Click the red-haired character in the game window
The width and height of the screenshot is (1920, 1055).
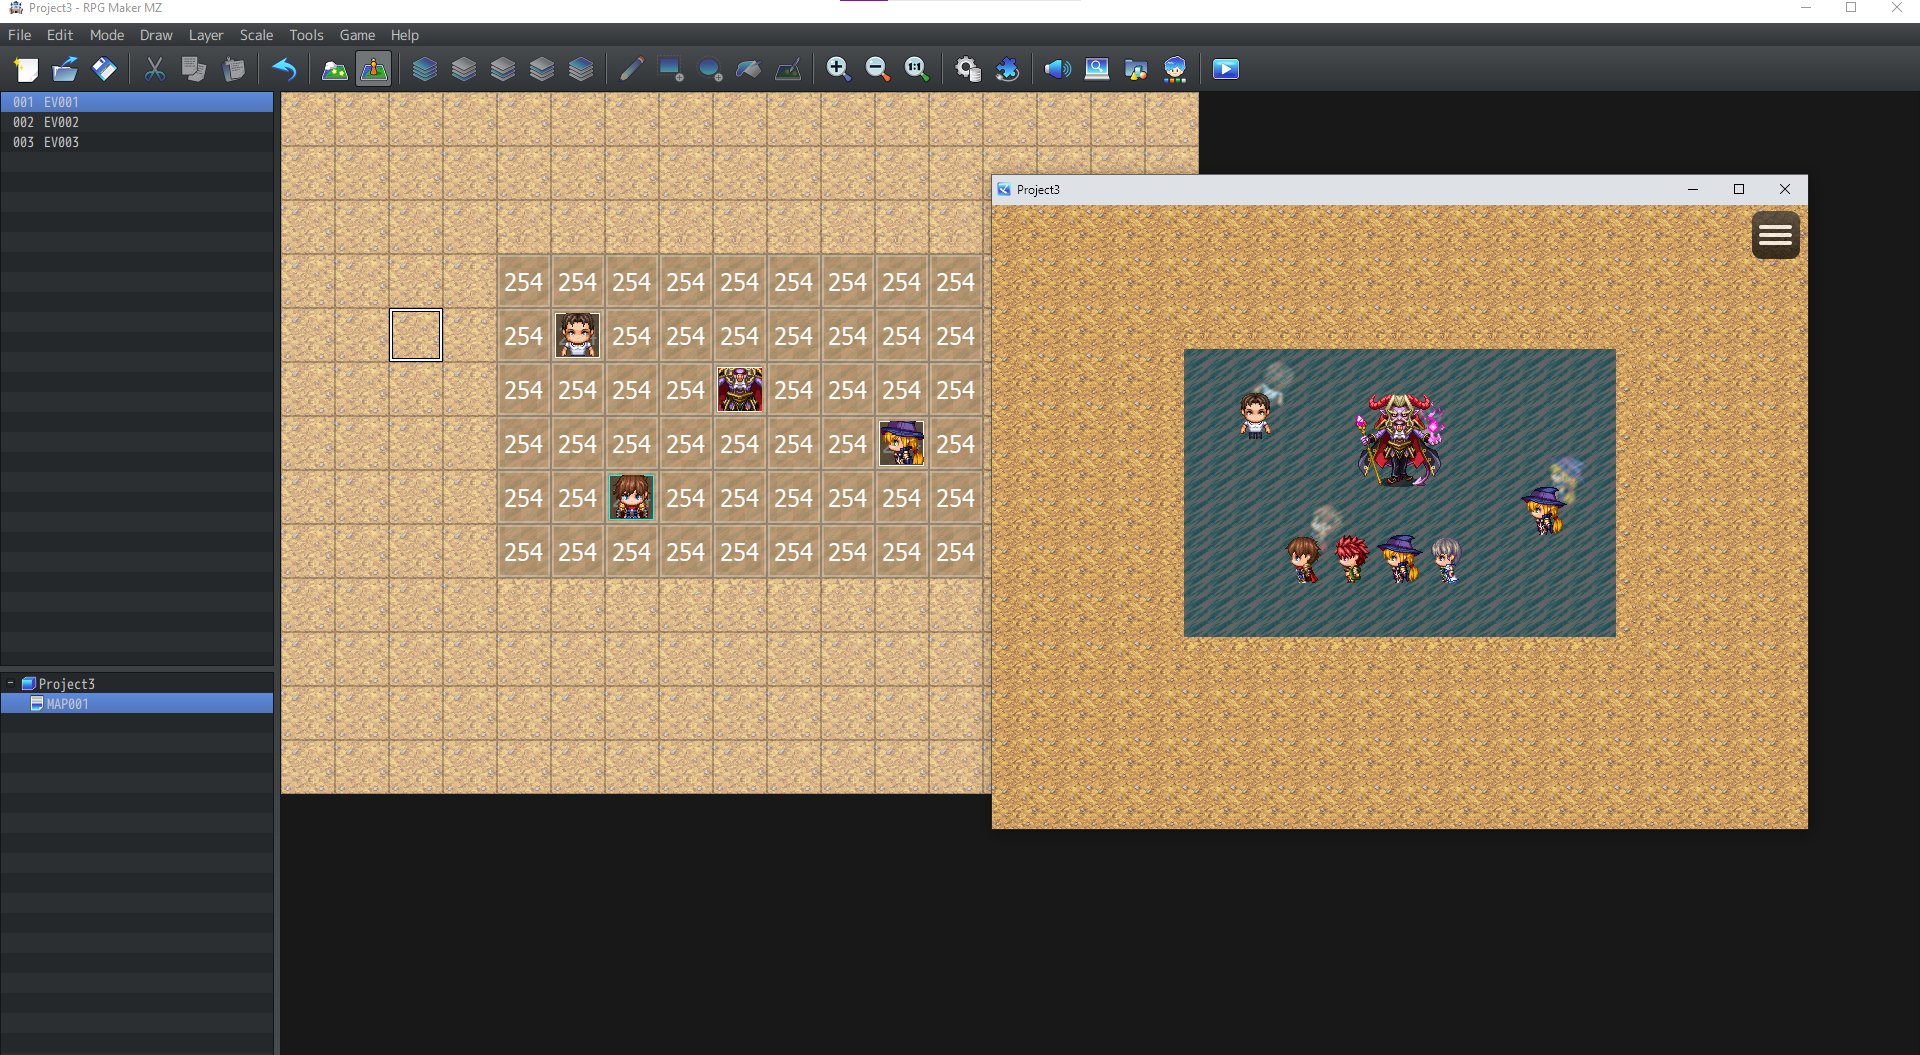coord(1351,558)
